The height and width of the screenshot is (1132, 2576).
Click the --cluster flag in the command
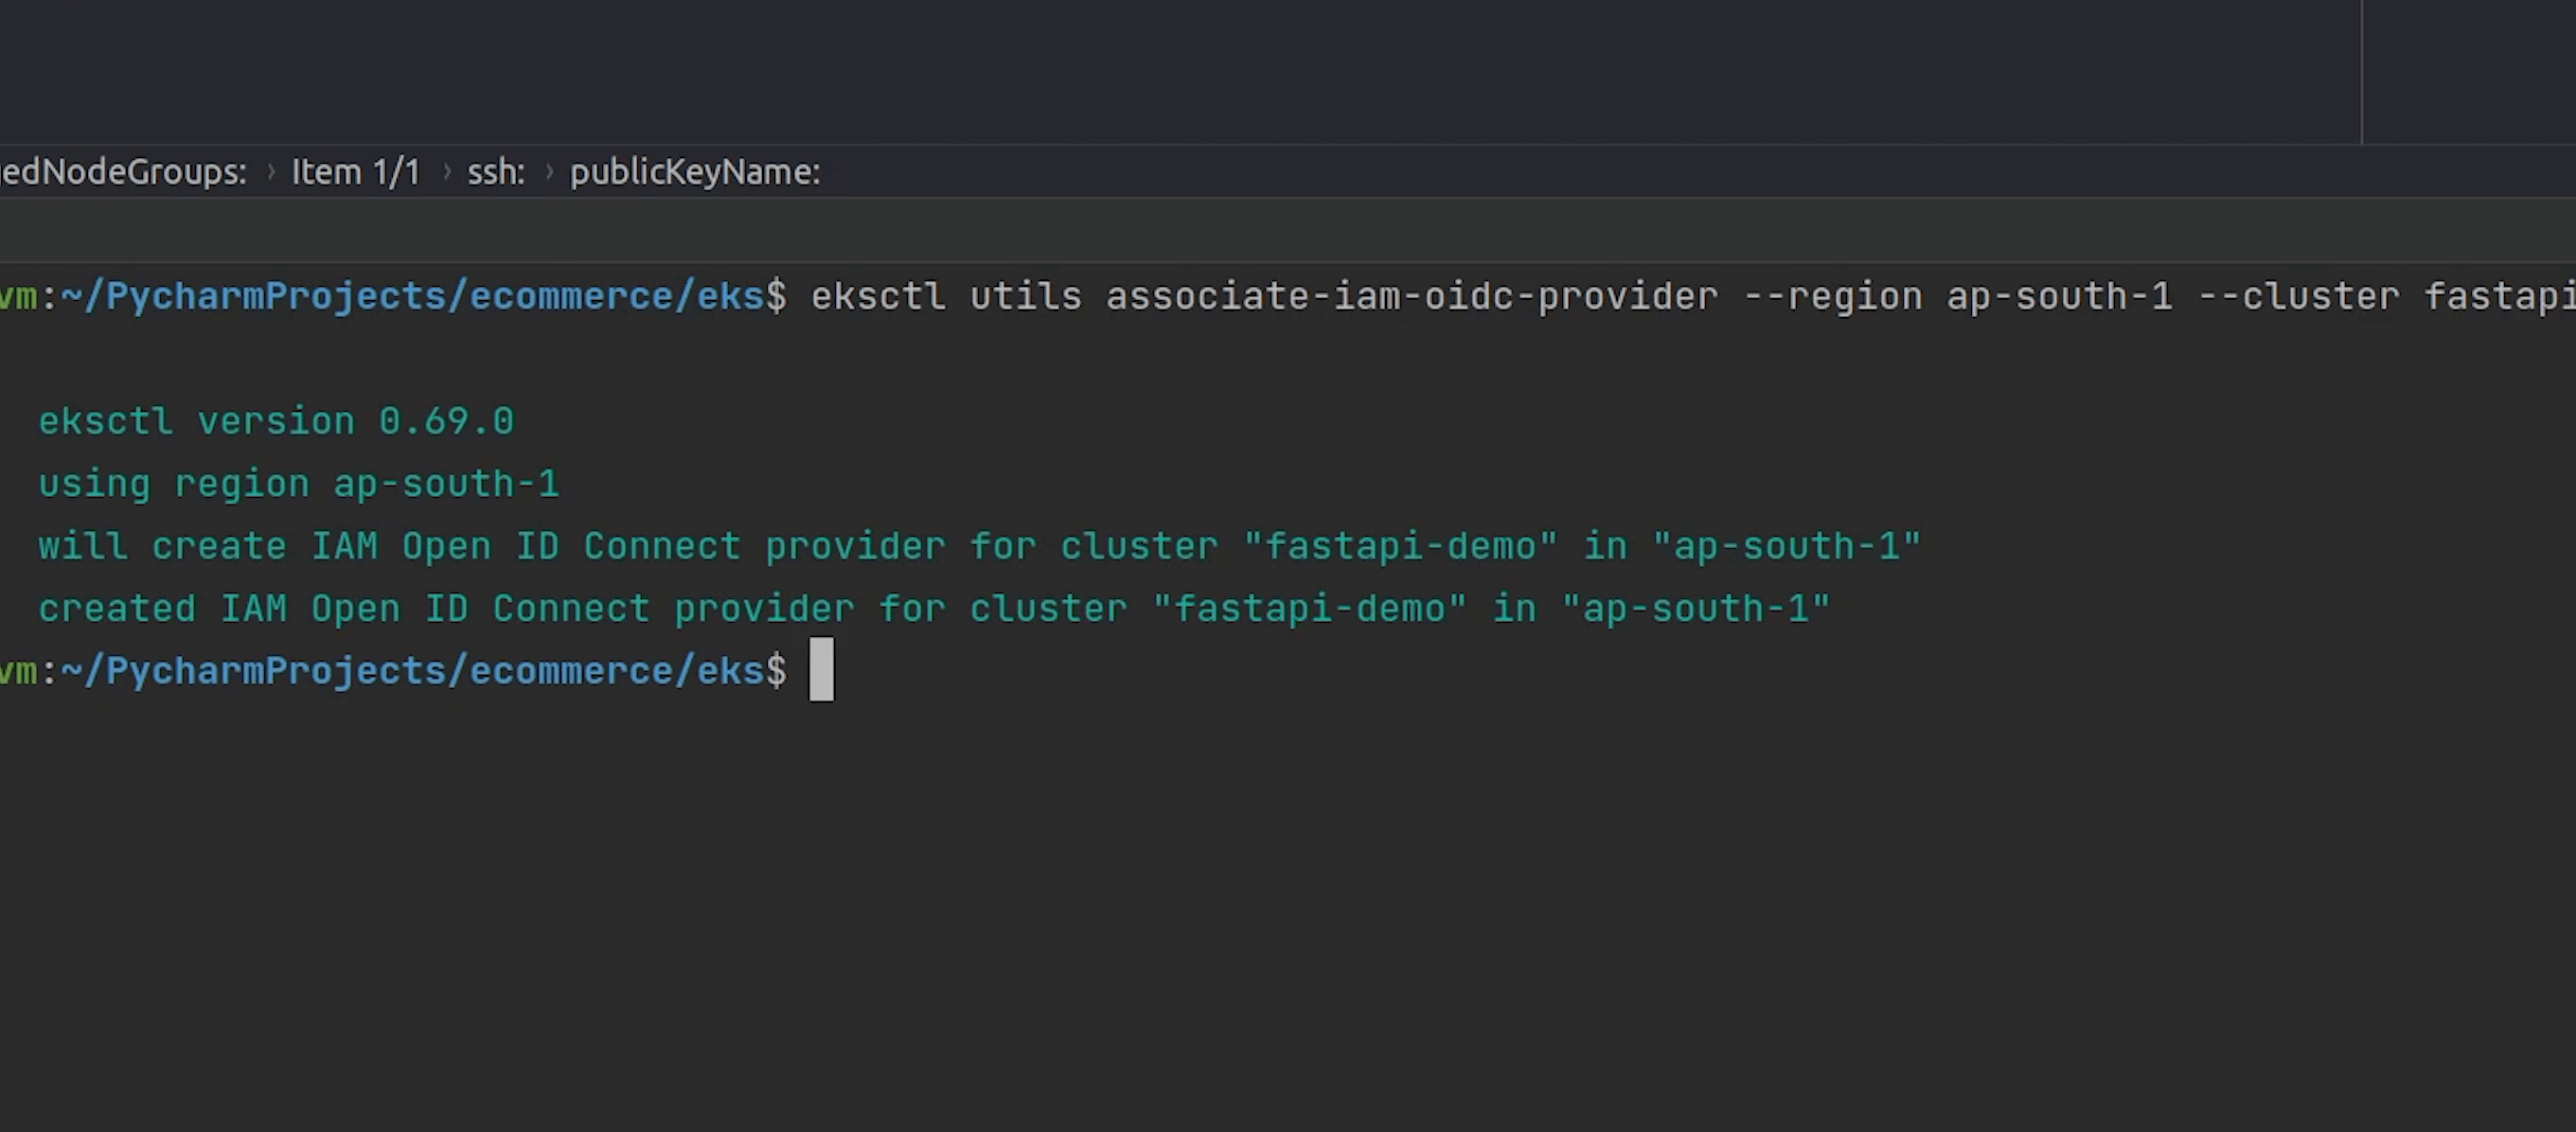click(2298, 296)
